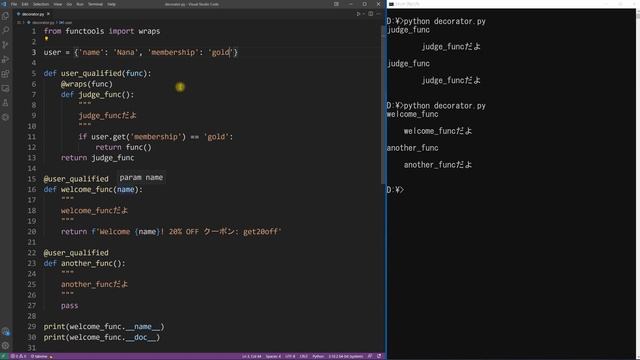
Task: Open the Source Control view
Action: pyautogui.click(x=5, y=45)
